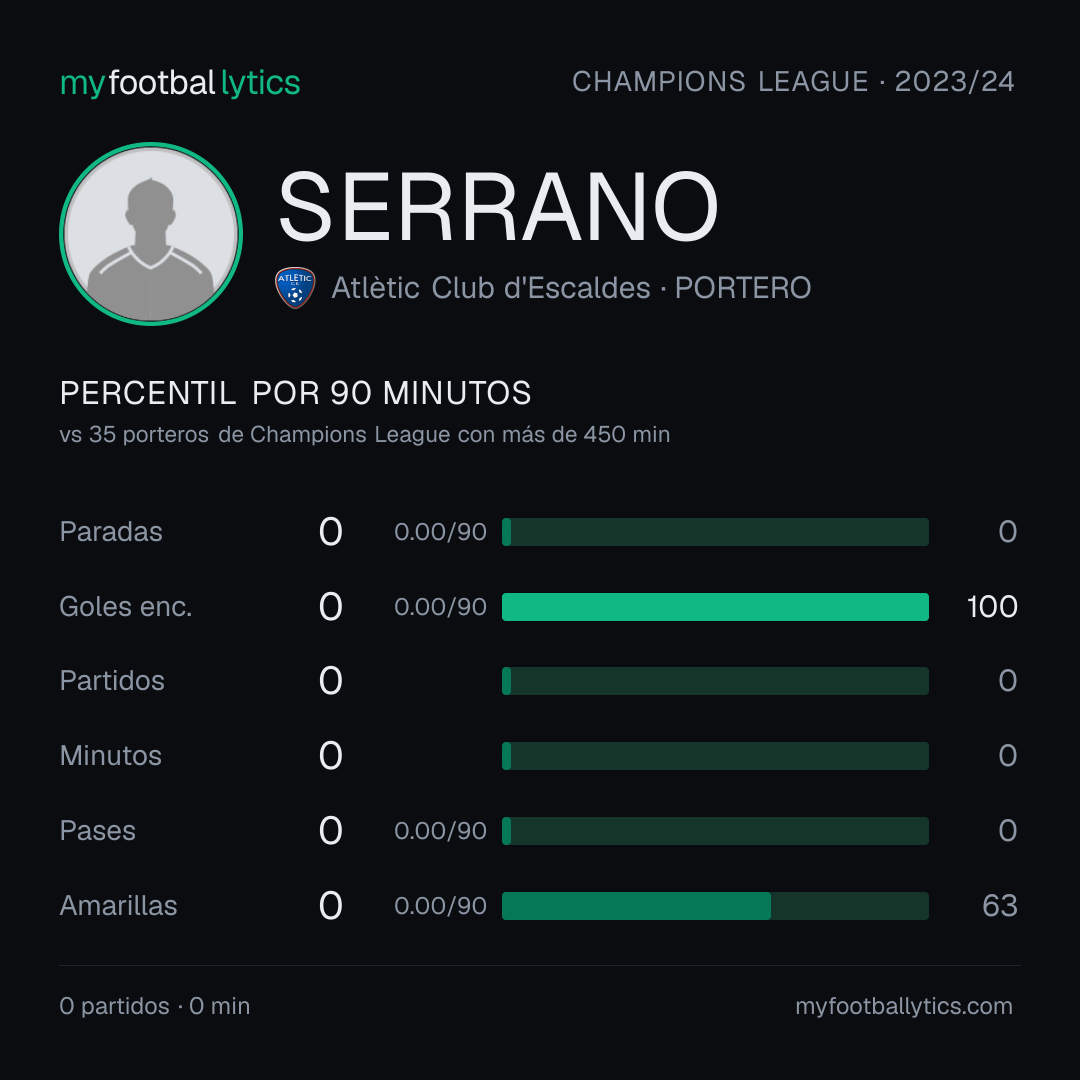Select the Goles enc. stat label
This screenshot has width=1080, height=1080.
click(x=126, y=607)
